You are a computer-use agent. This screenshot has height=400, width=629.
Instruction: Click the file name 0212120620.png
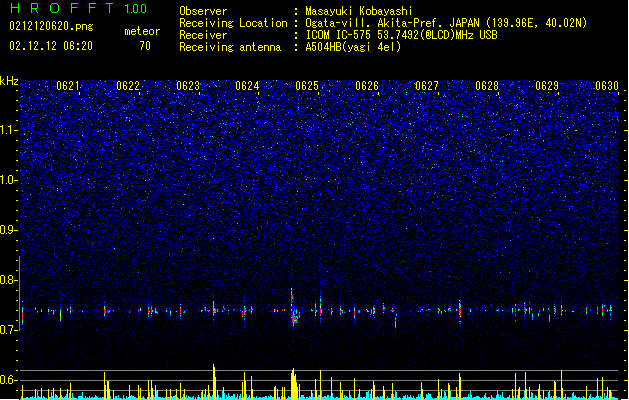tap(51, 27)
